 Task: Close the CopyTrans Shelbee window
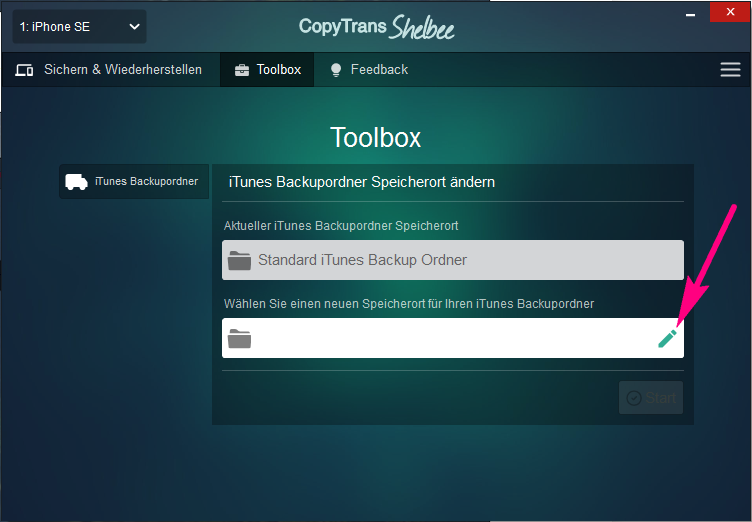[x=730, y=12]
